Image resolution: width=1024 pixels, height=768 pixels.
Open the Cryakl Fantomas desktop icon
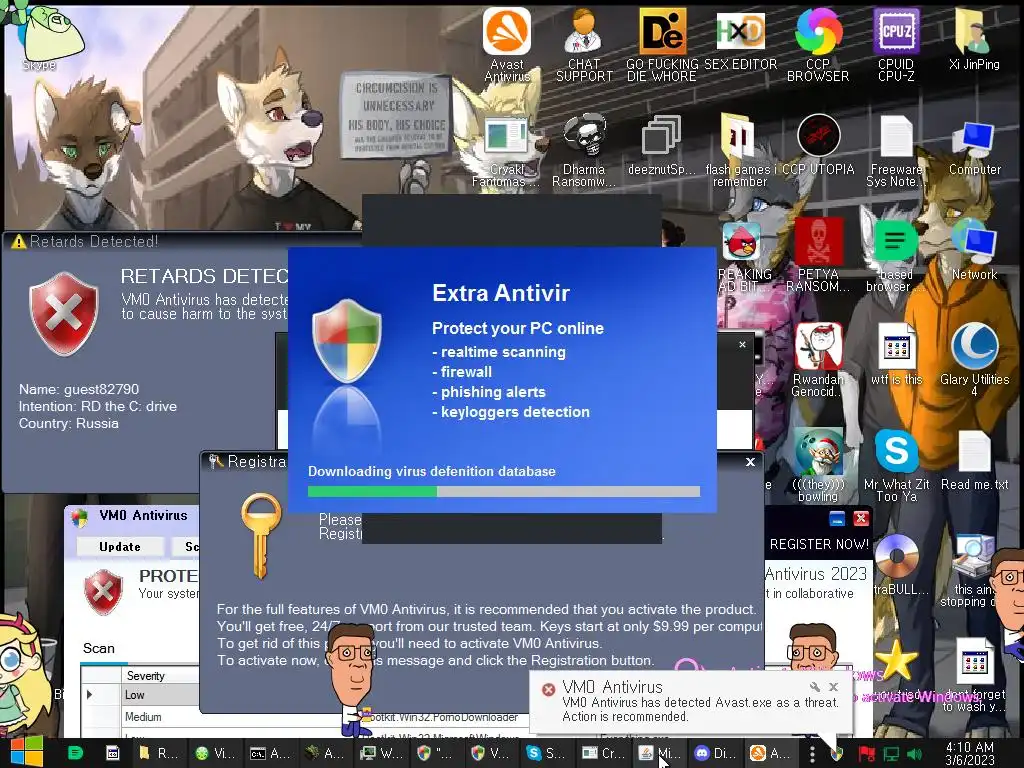507,150
